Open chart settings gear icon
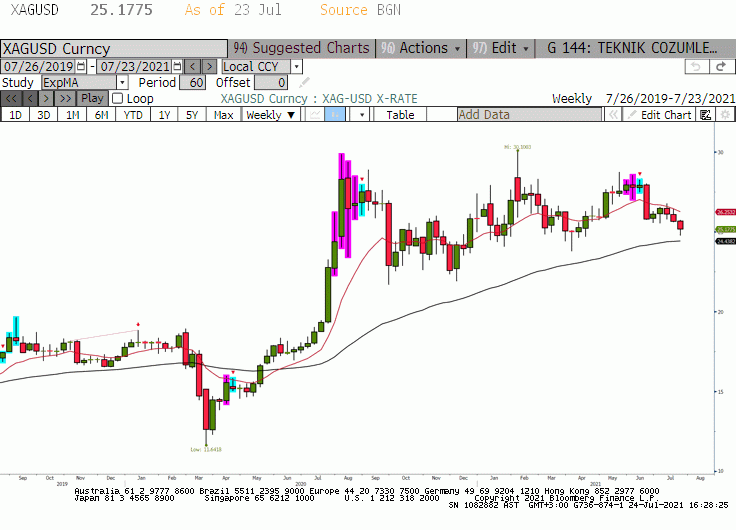Viewport: 736px width, 530px height. tap(725, 115)
